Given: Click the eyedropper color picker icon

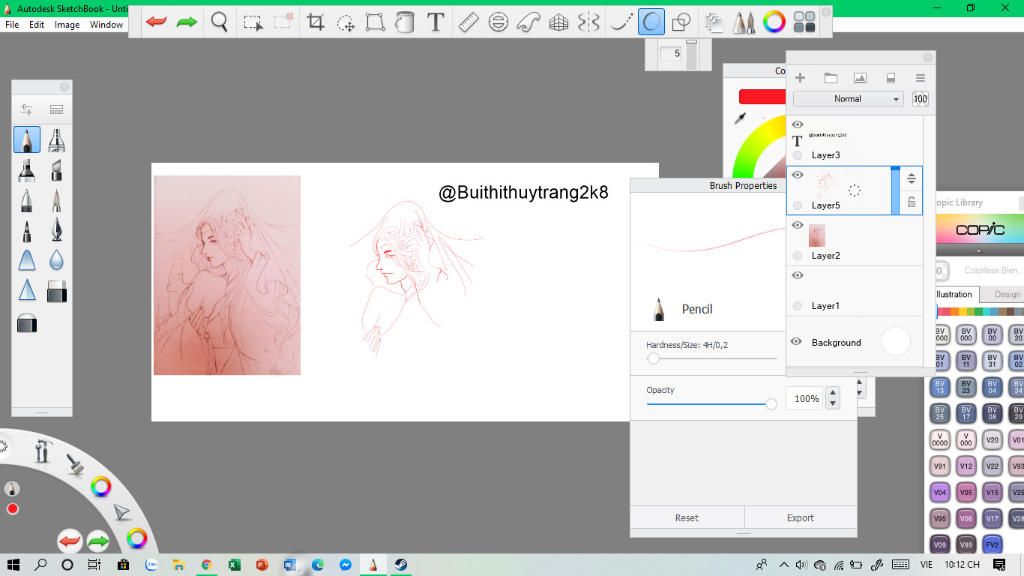Looking at the screenshot, I should coord(740,118).
